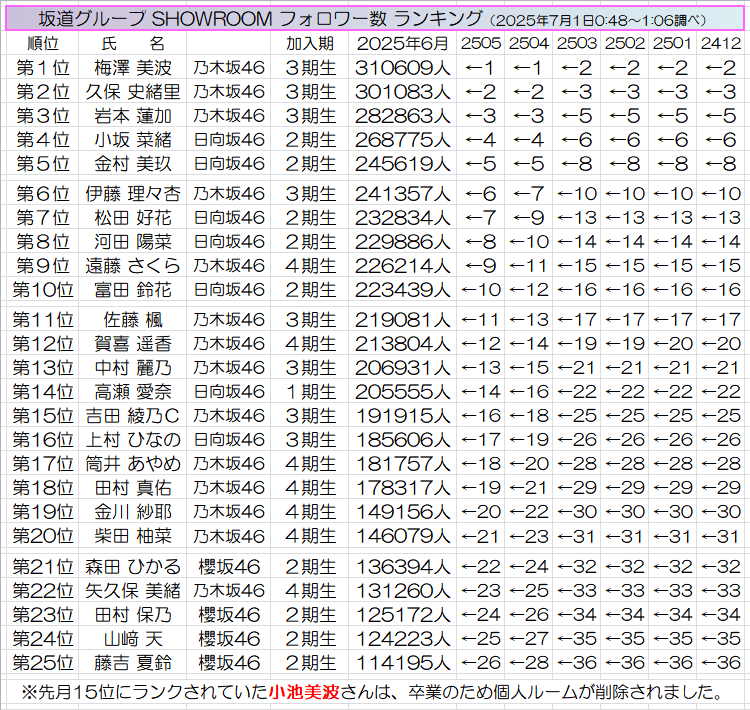The height and width of the screenshot is (710, 750).
Task: Click the follower count 245619人
Action: click(402, 164)
